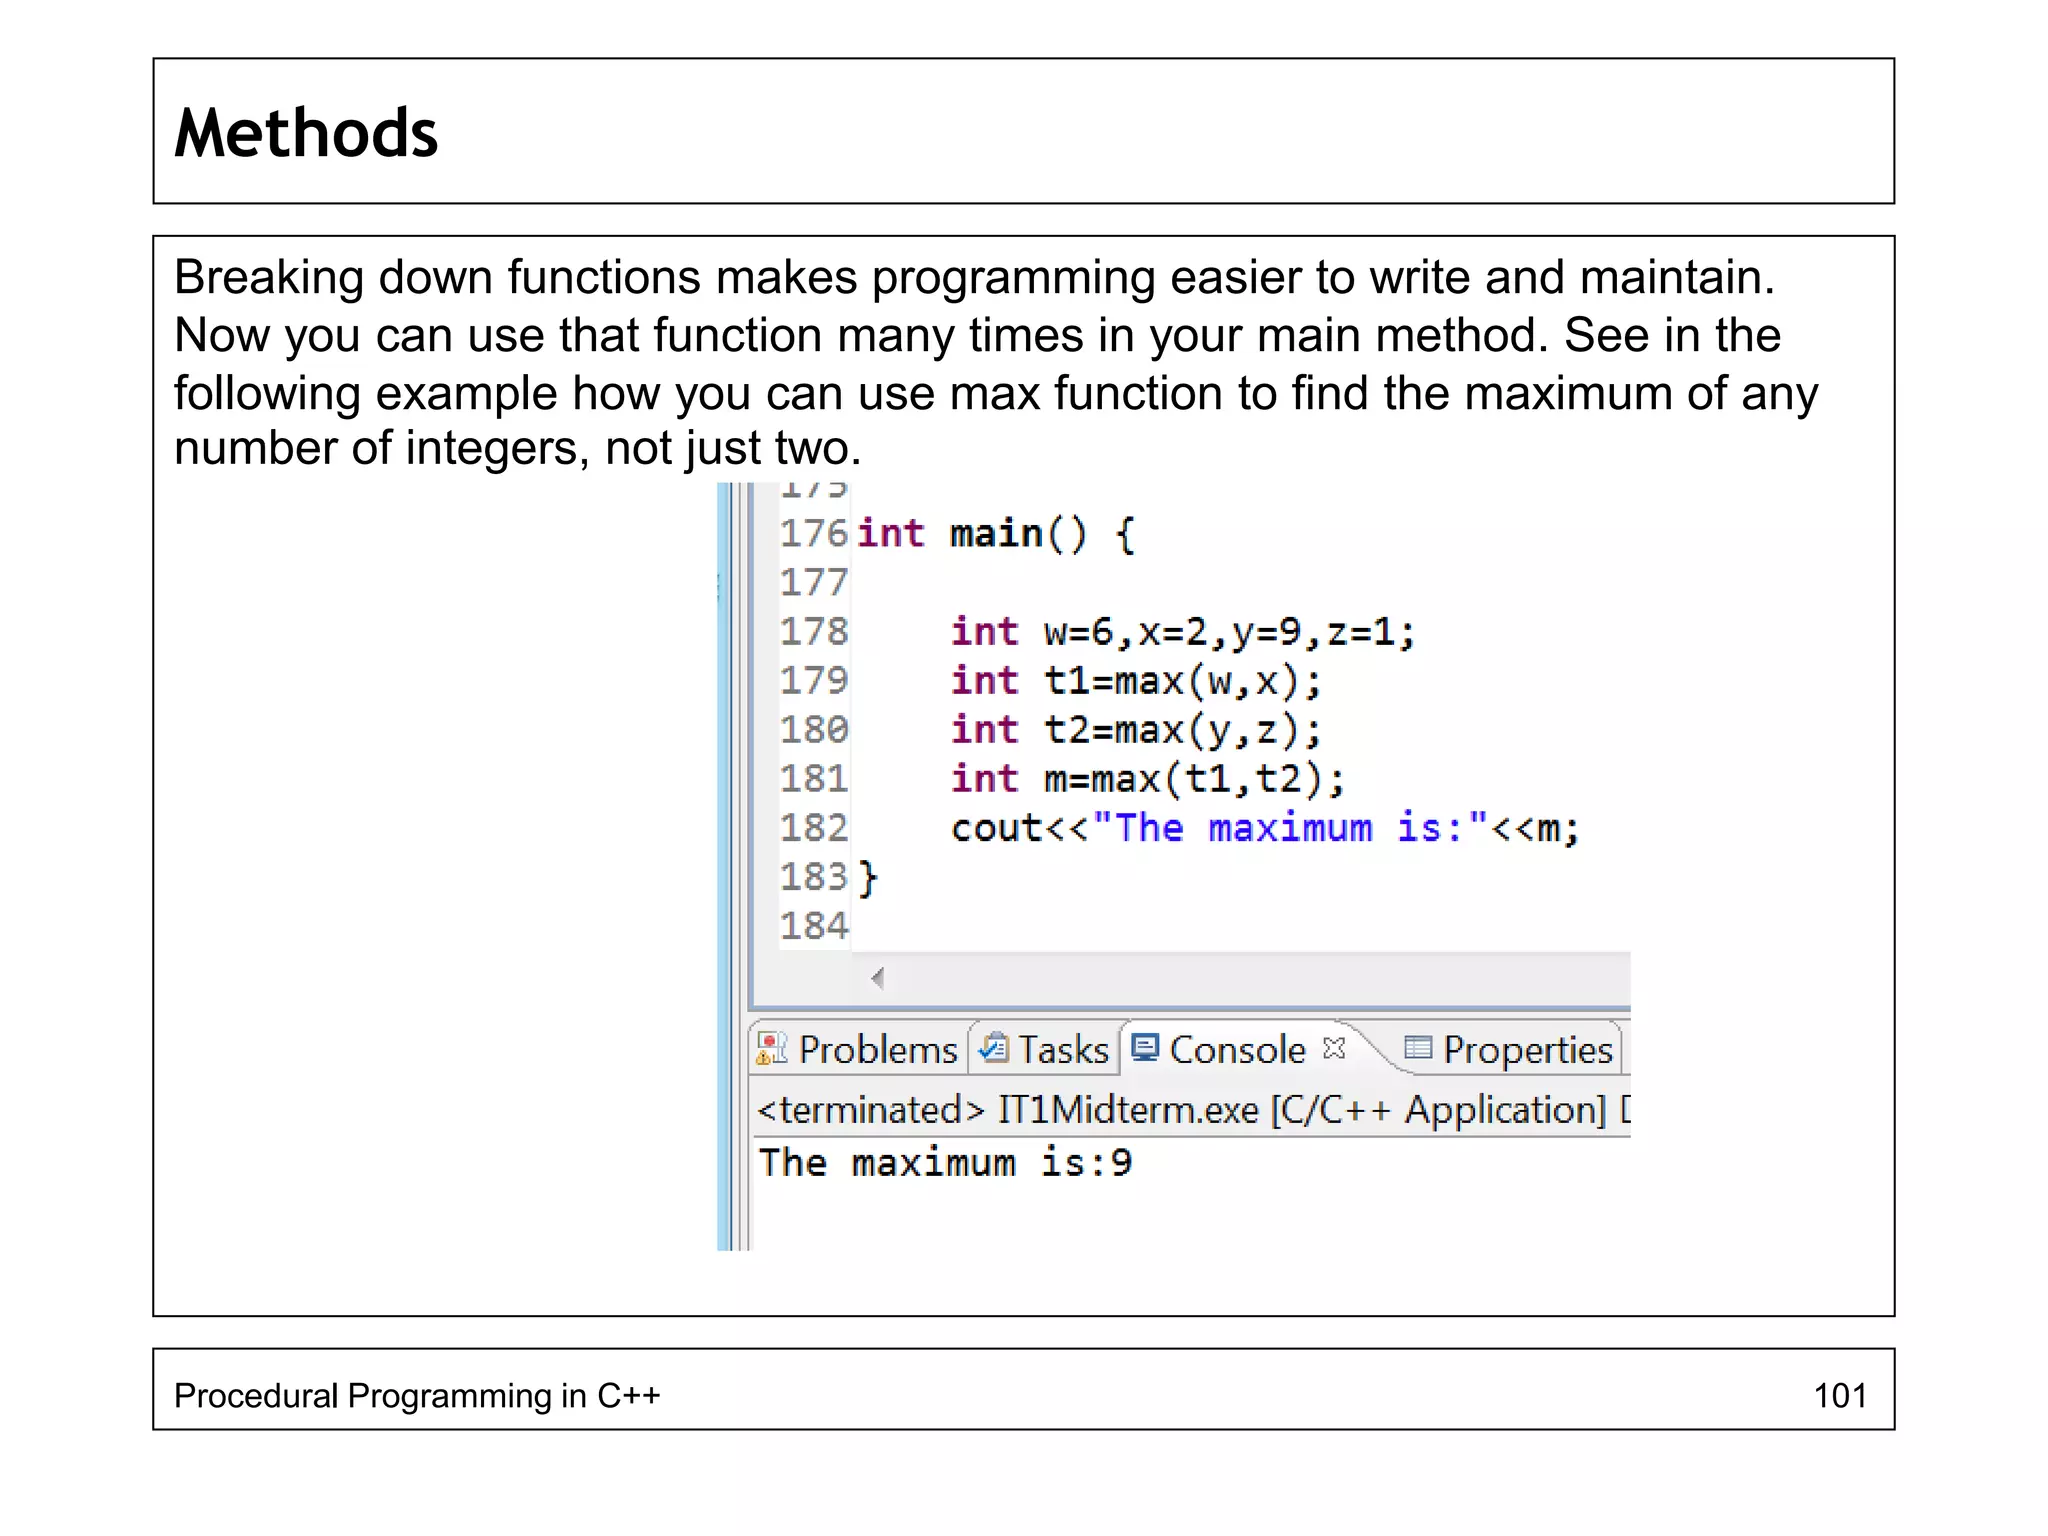Open the Problems tab

[859, 1049]
